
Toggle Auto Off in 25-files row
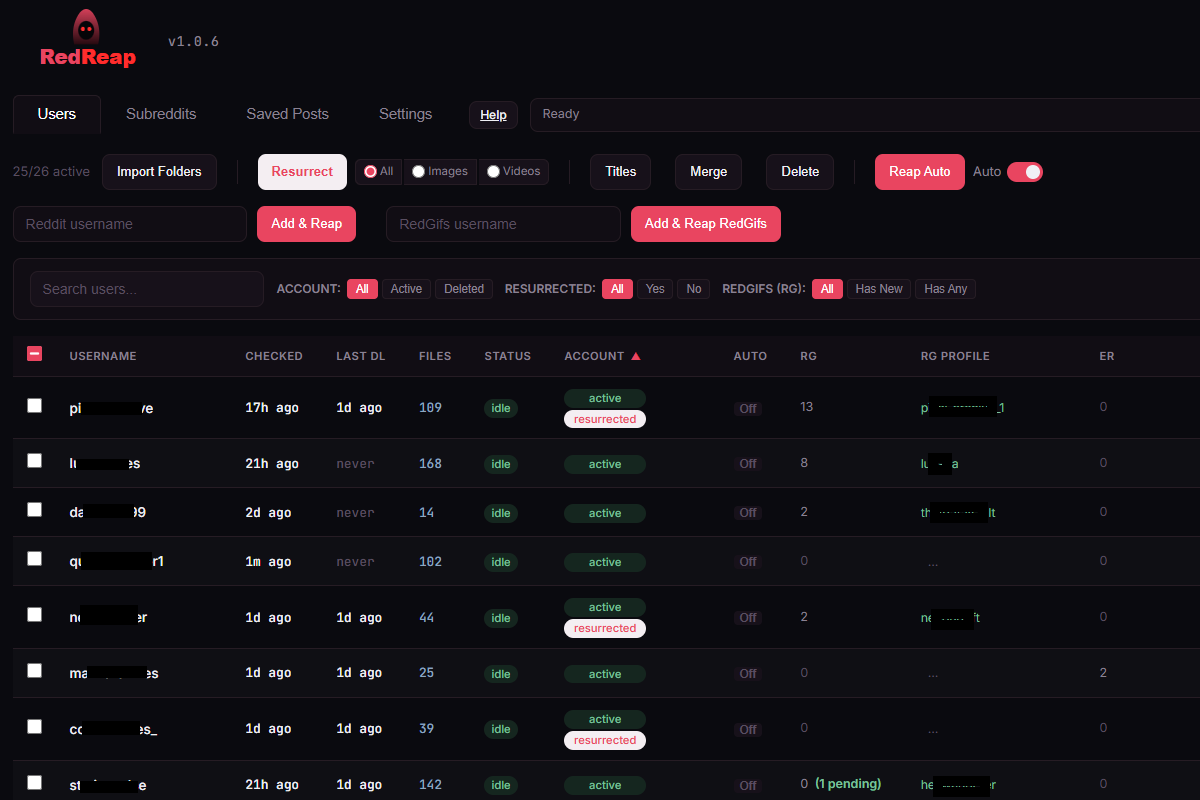pyautogui.click(x=748, y=674)
